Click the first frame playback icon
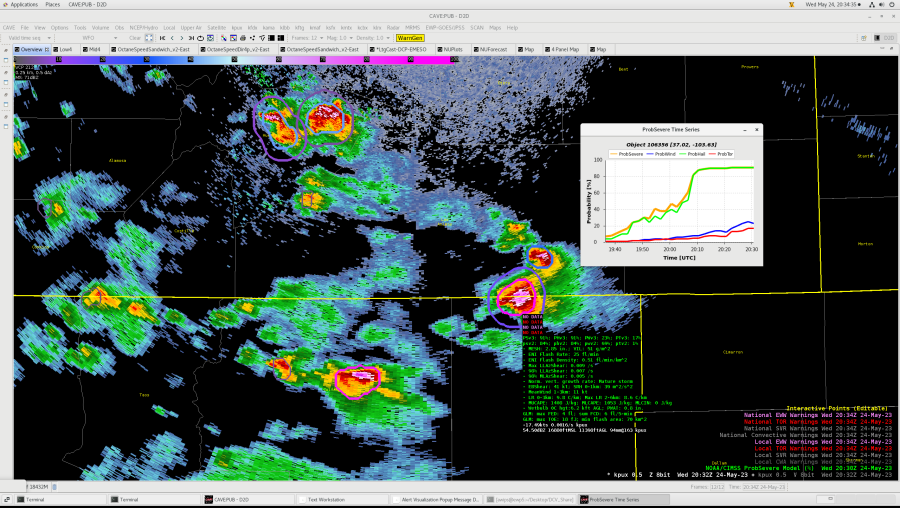Image resolution: width=900 pixels, height=508 pixels. pyautogui.click(x=161, y=37)
